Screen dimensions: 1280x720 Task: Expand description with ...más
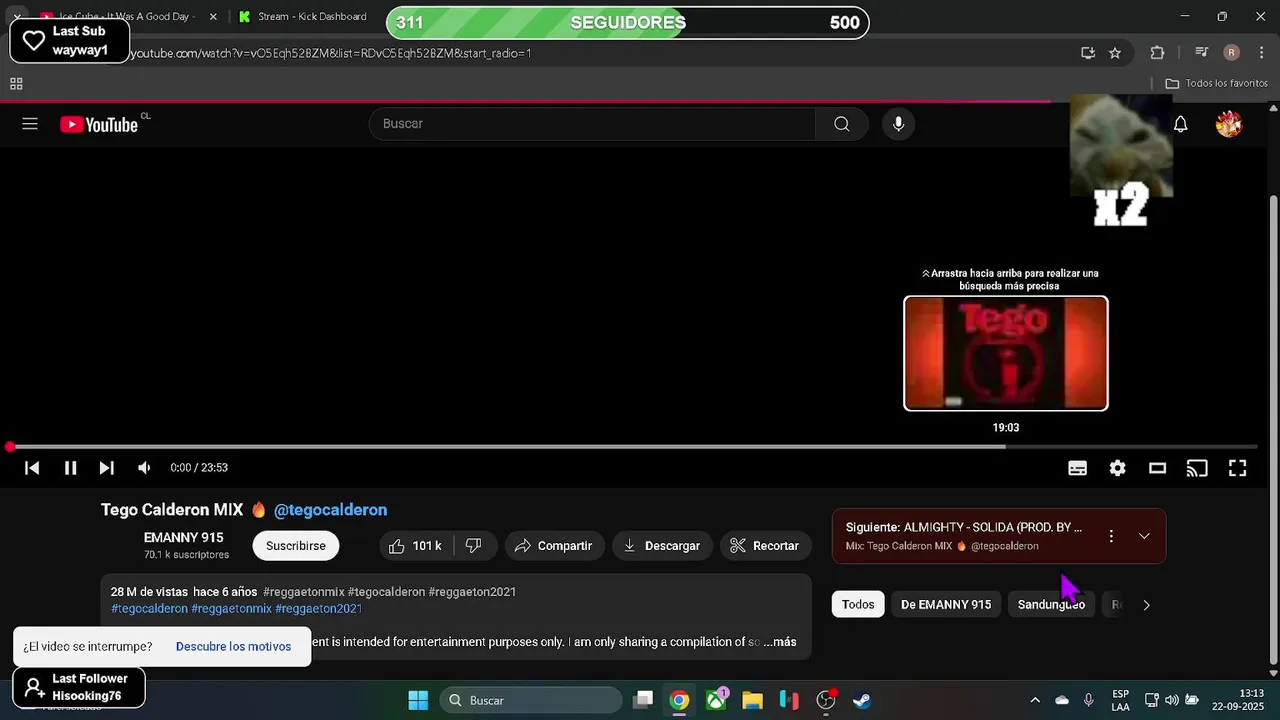click(780, 642)
